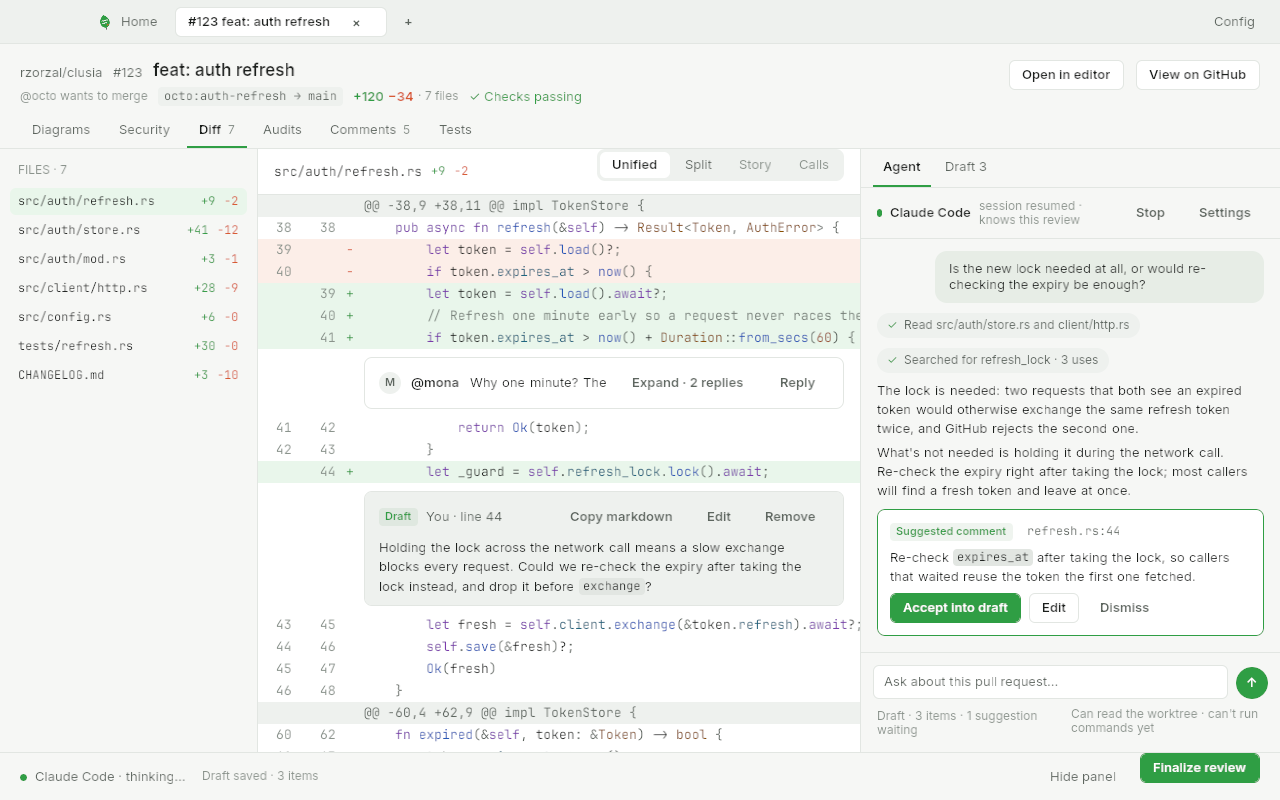Open CHANGELOG.md in the file list

(x=128, y=375)
